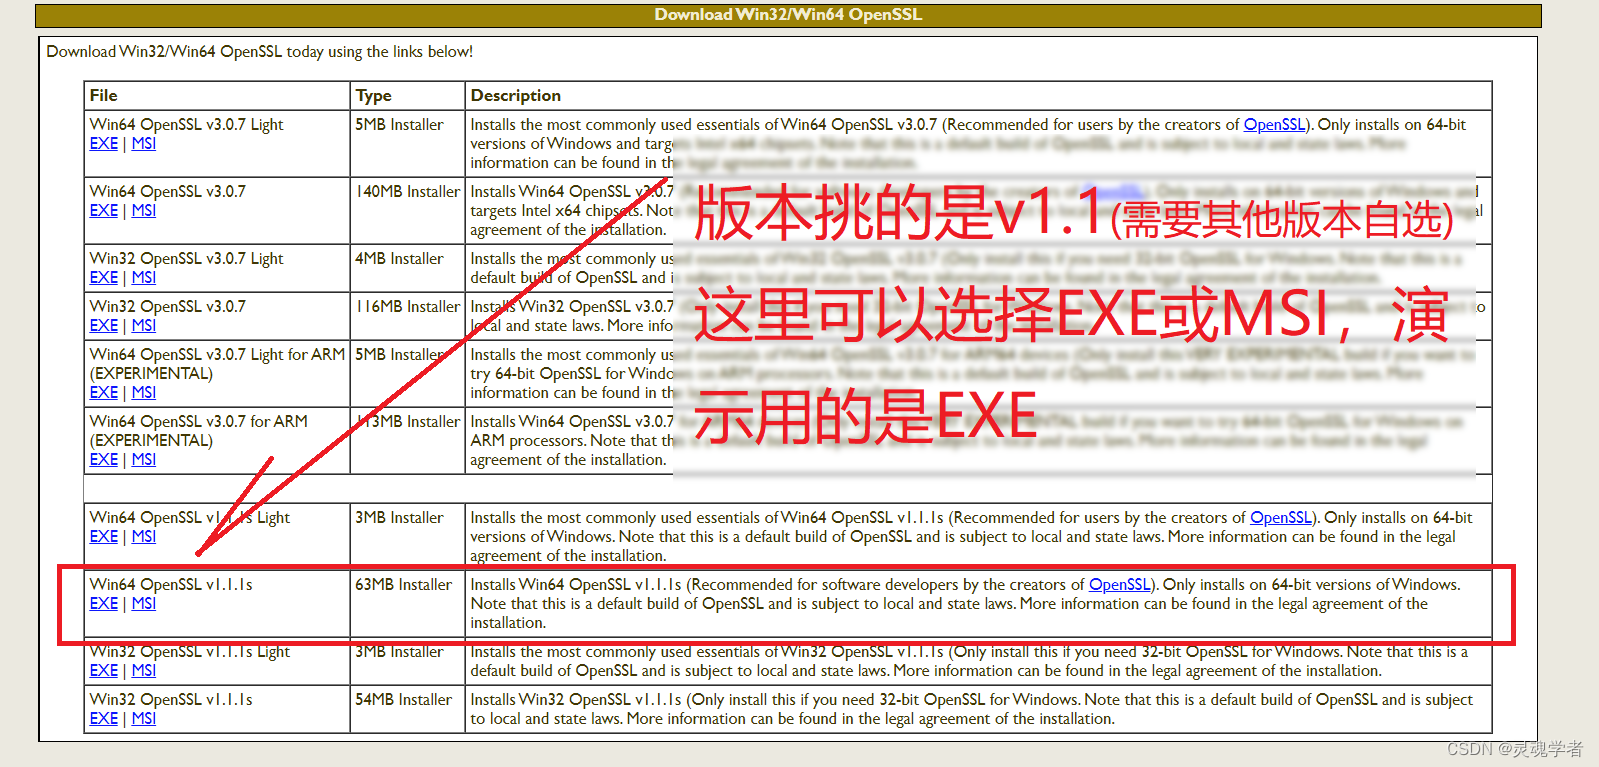Download EXE for Win64 v3.0.7 Light for ARM
Viewport: 1599px width, 767px height.
pos(104,393)
